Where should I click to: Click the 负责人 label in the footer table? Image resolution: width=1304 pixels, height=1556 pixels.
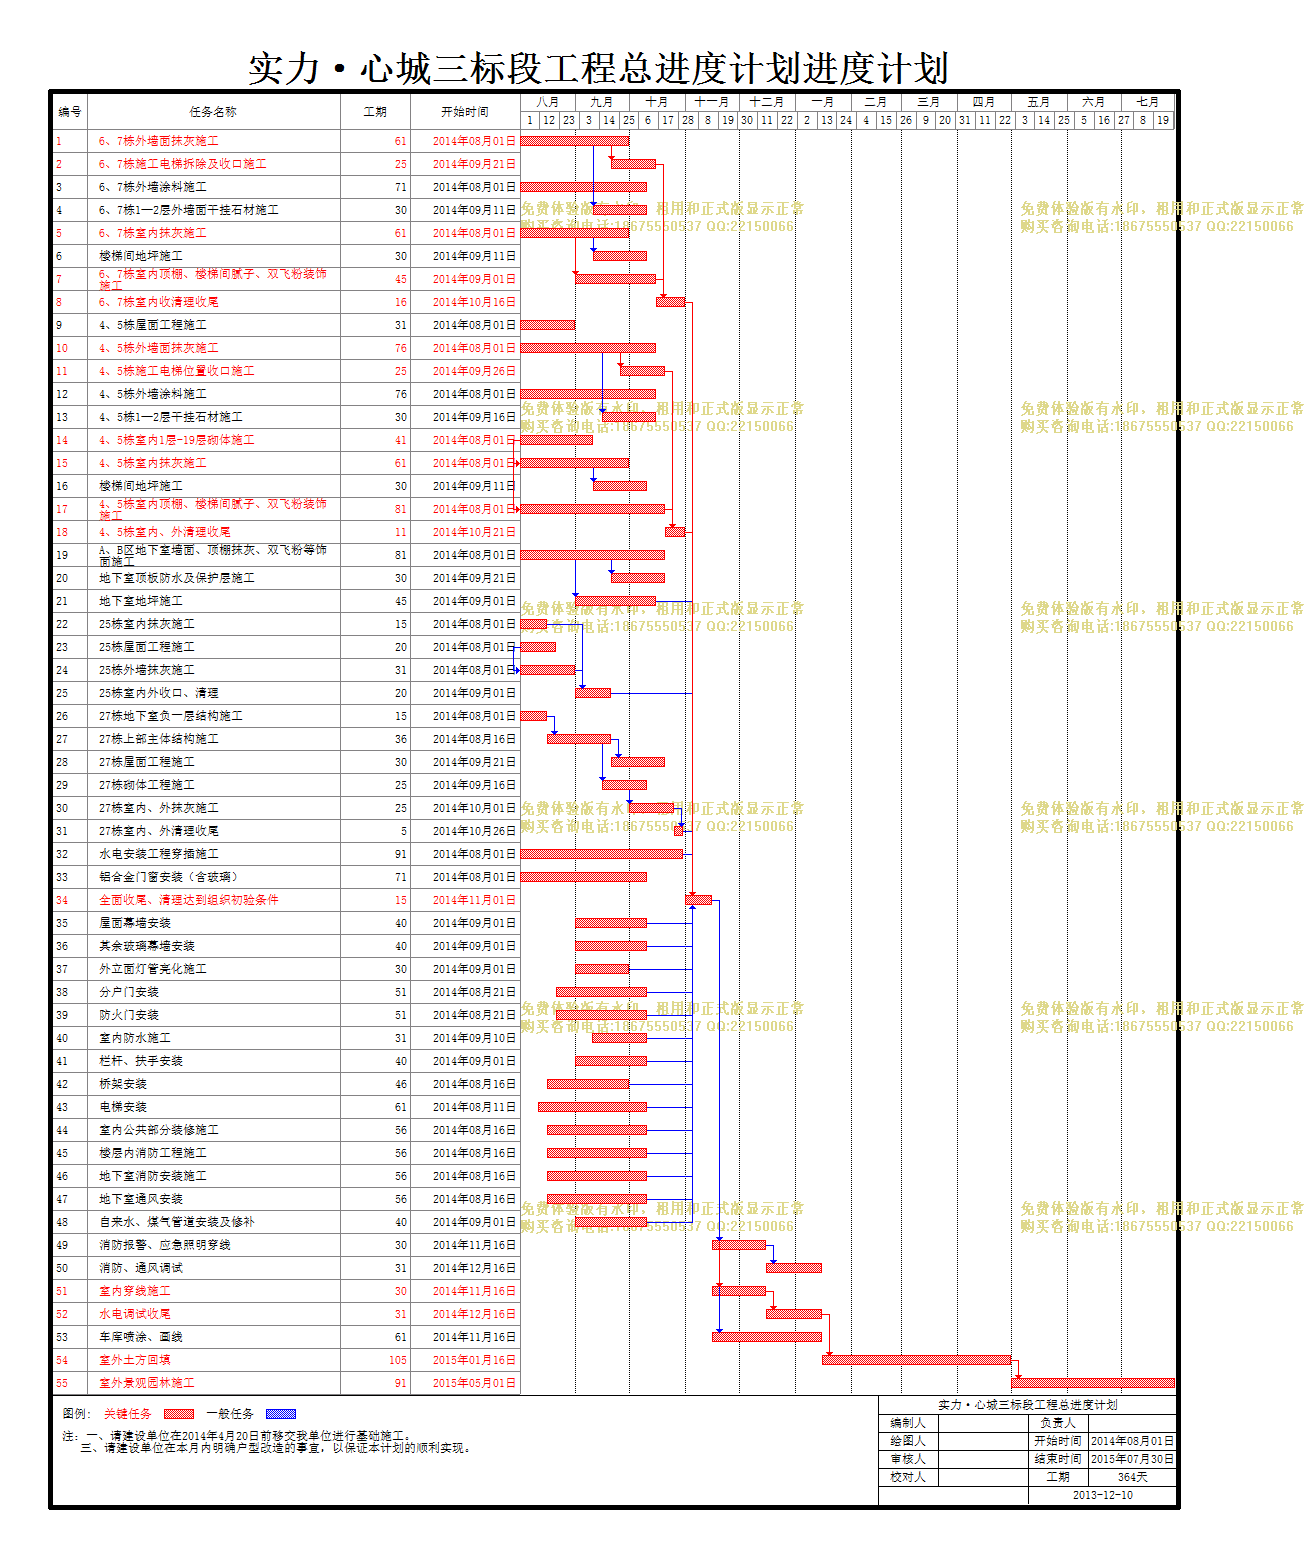coord(1058,1423)
